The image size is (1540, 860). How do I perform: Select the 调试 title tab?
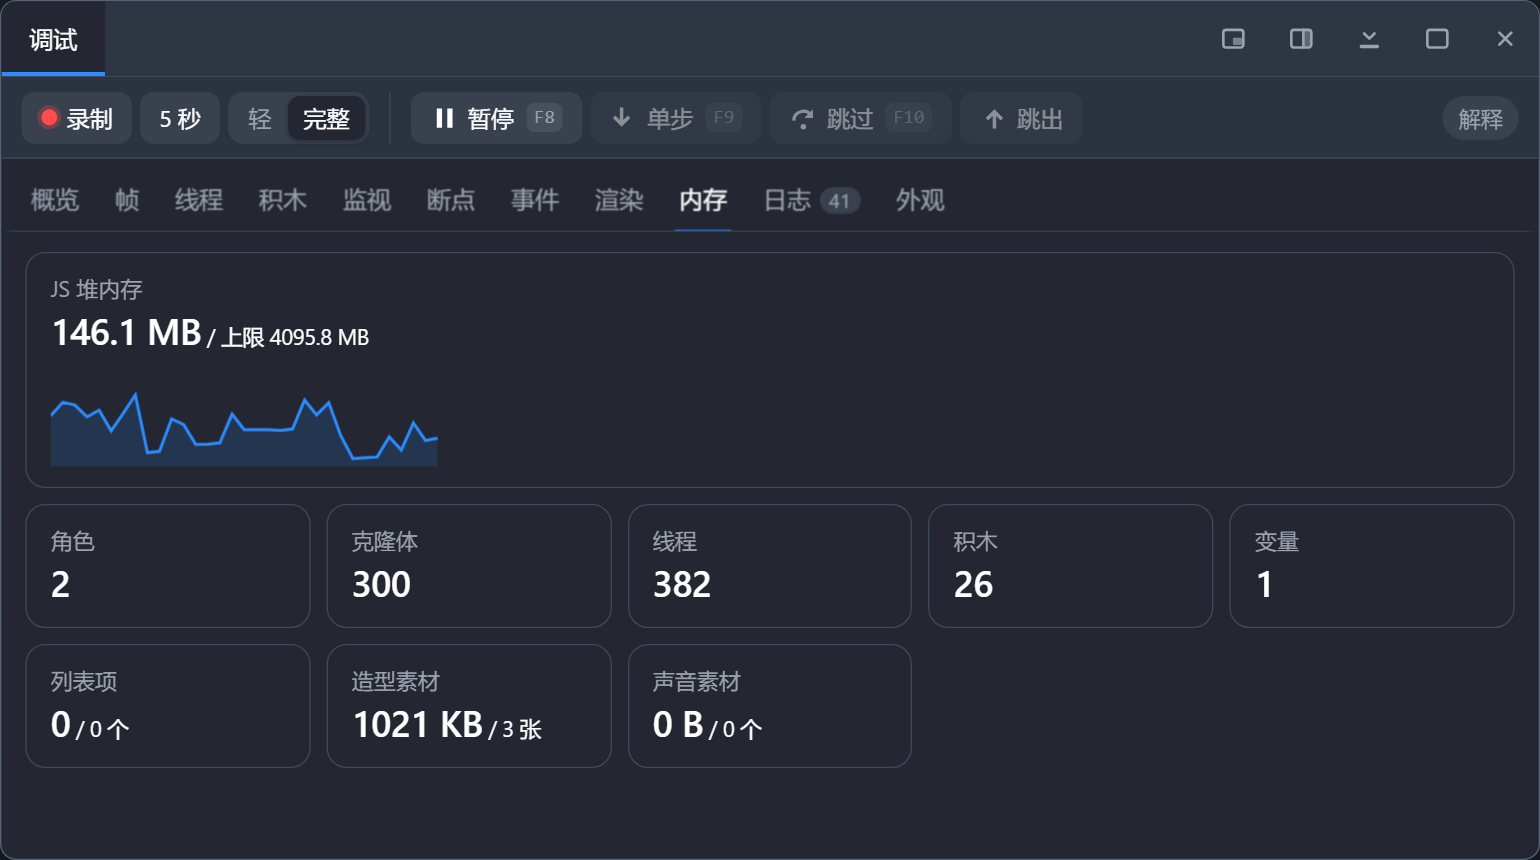[x=53, y=39]
